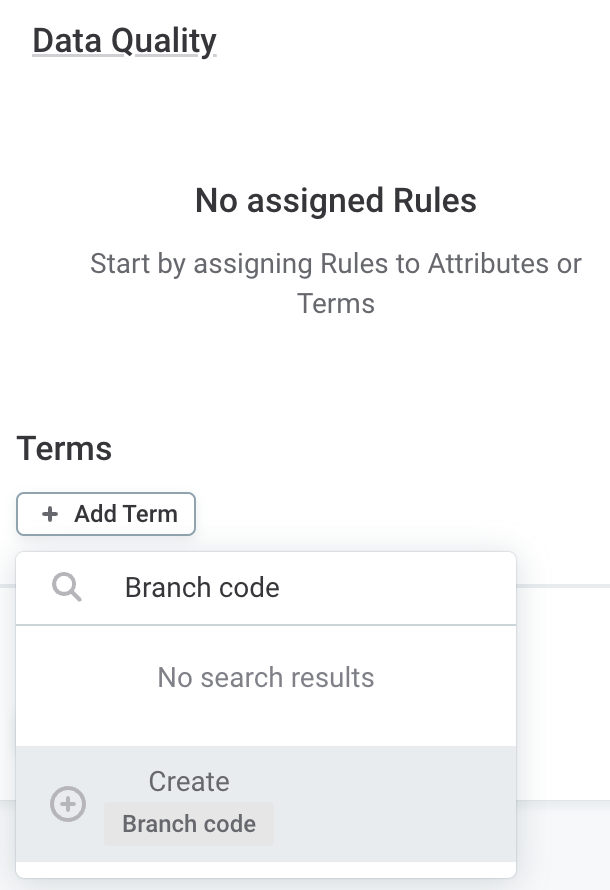The height and width of the screenshot is (890, 610).
Task: Click the grey Branch code chip
Action: 188,825
